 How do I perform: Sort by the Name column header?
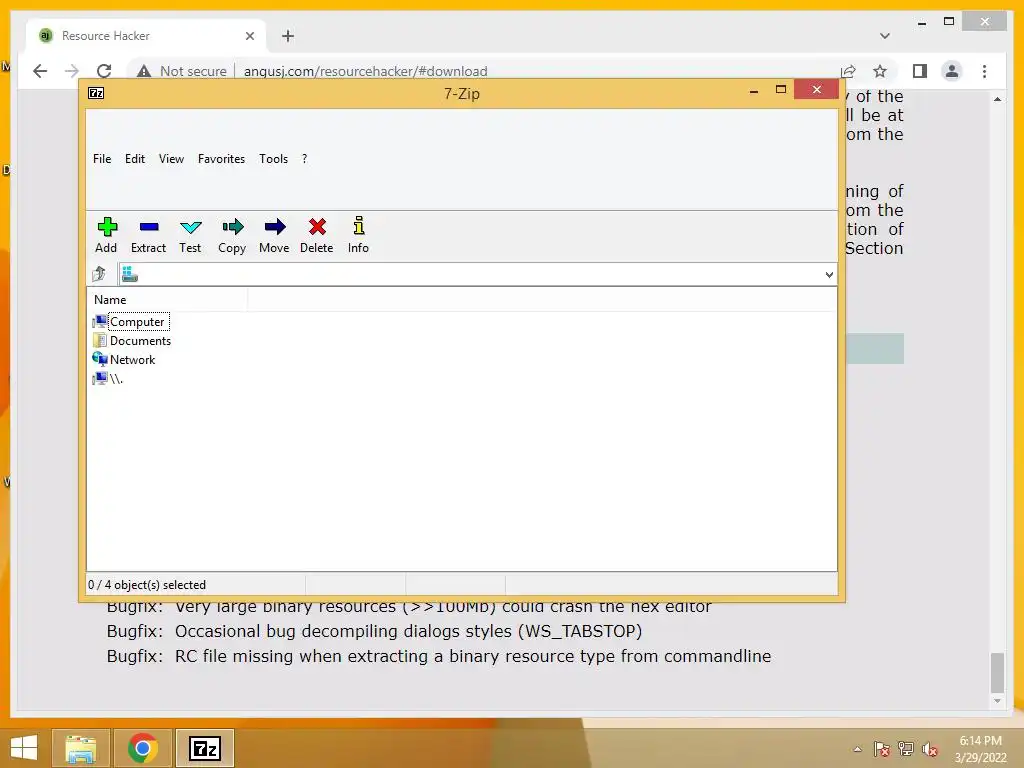168,300
